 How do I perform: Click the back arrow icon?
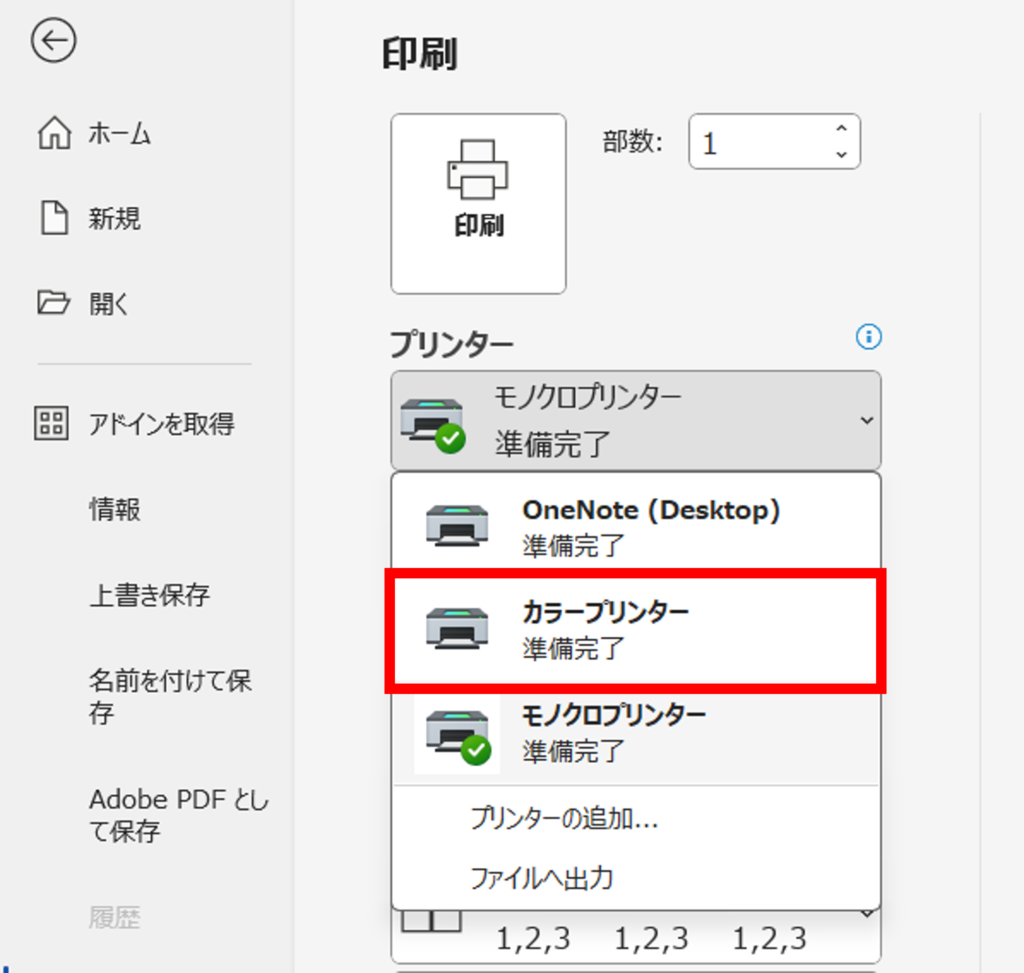pyautogui.click(x=54, y=41)
